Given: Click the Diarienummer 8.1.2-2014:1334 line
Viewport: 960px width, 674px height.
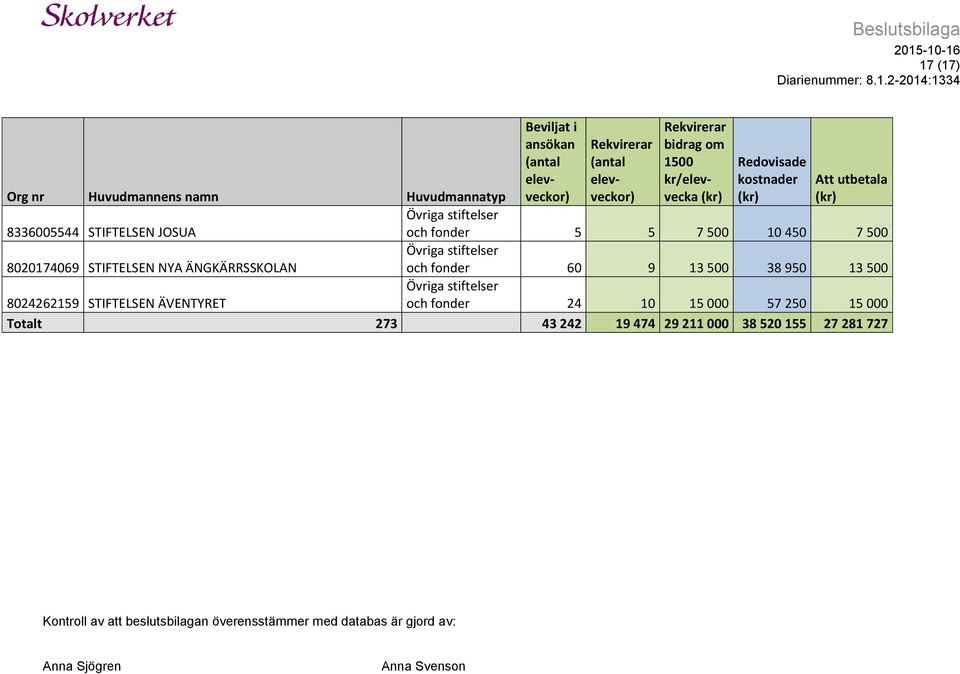Looking at the screenshot, I should coord(868,80).
